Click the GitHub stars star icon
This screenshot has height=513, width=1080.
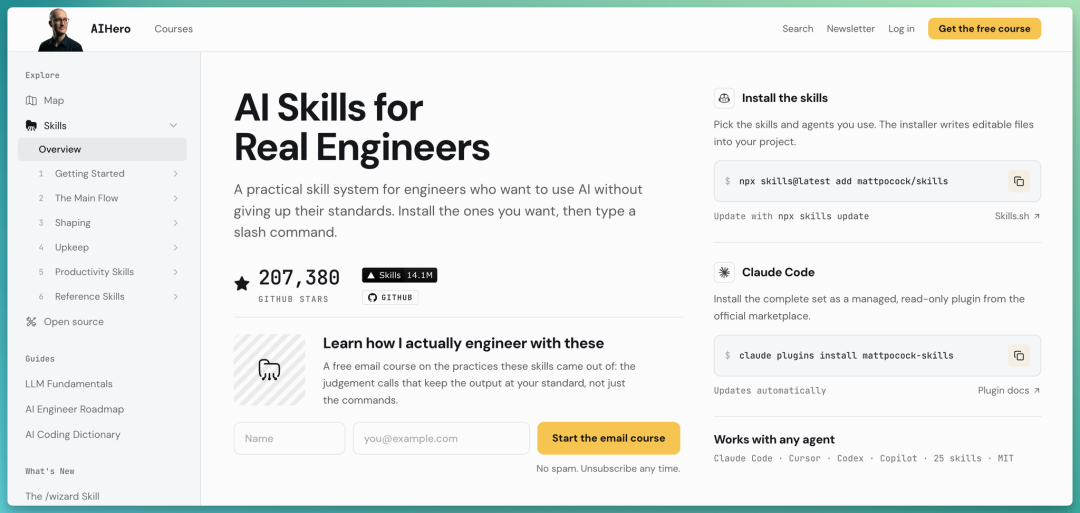tap(242, 283)
